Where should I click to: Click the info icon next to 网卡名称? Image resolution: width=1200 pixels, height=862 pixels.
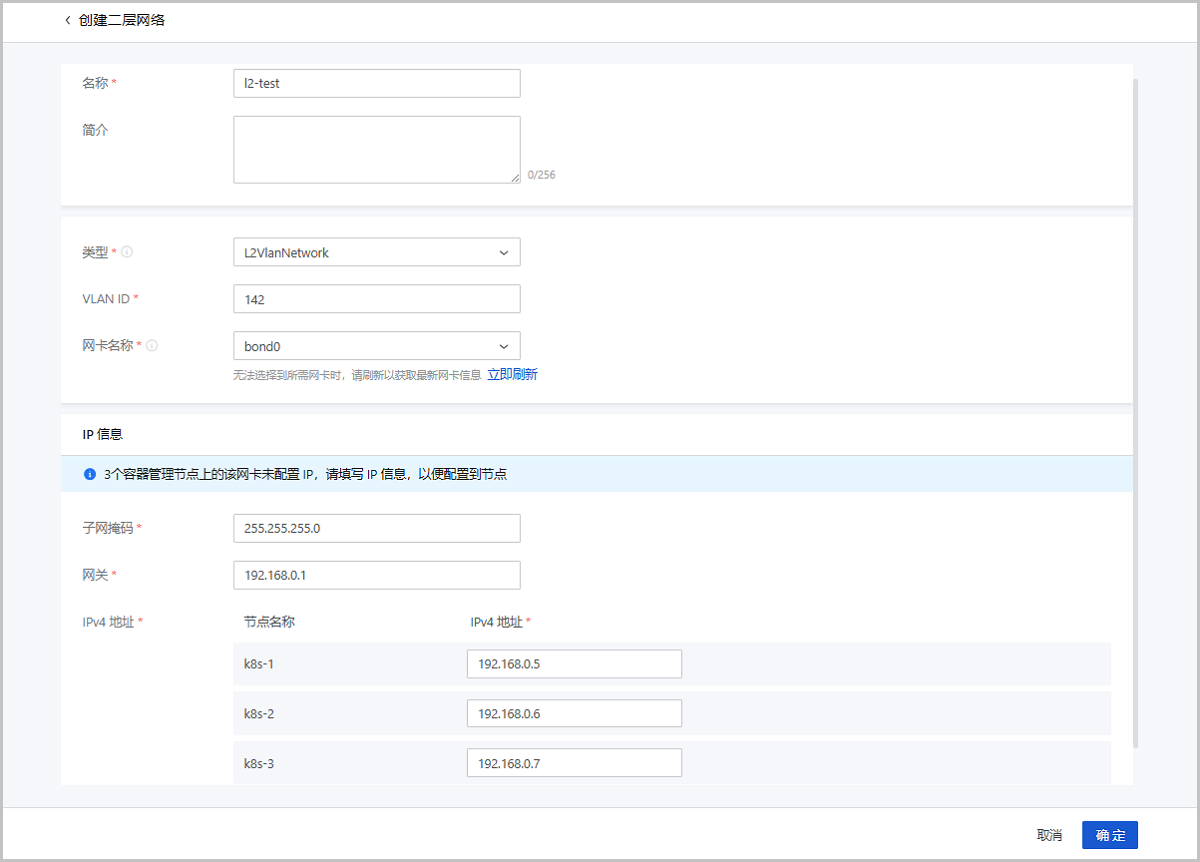(x=152, y=346)
